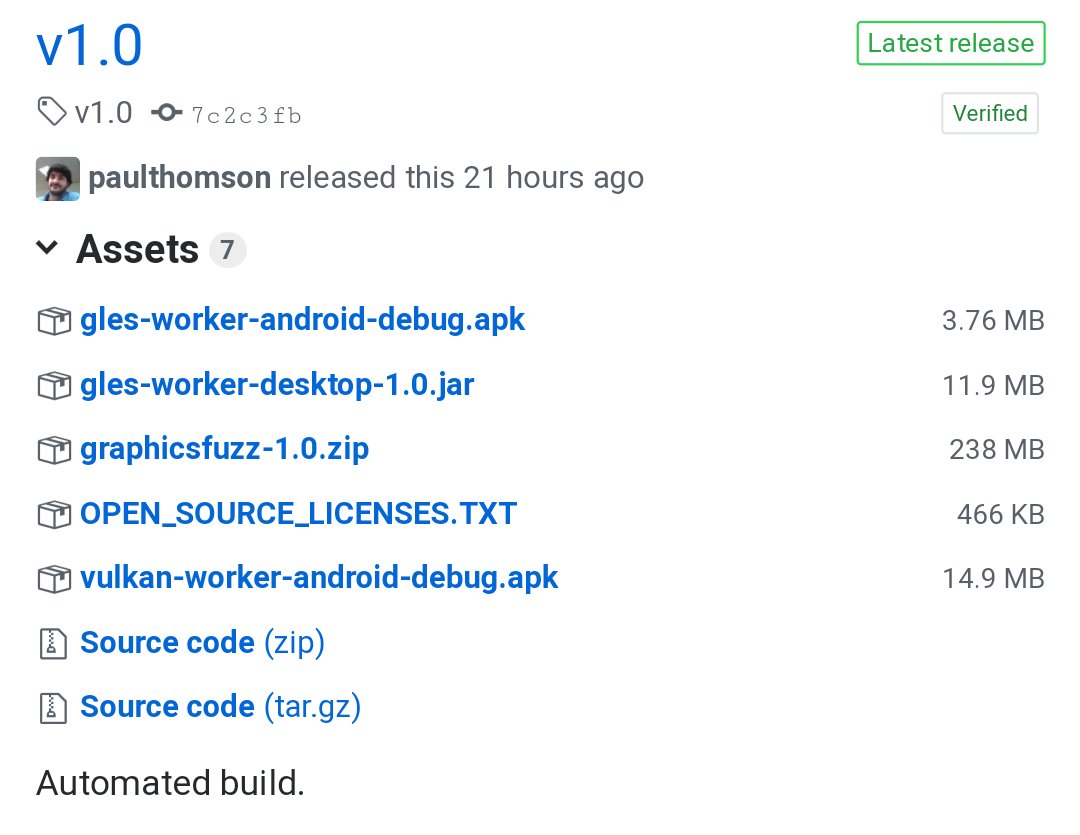This screenshot has width=1080, height=835.
Task: Click the assets count badge 7
Action: pyautogui.click(x=227, y=249)
